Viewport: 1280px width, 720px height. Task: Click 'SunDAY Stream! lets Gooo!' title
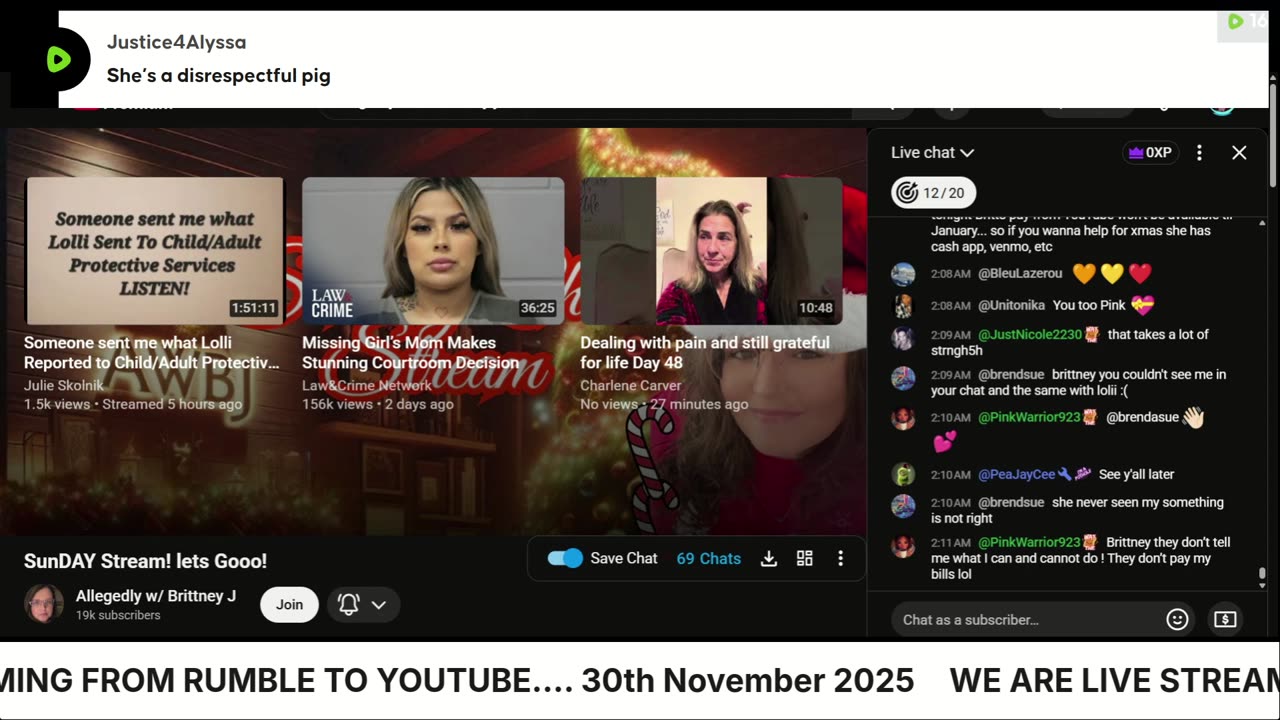(145, 561)
